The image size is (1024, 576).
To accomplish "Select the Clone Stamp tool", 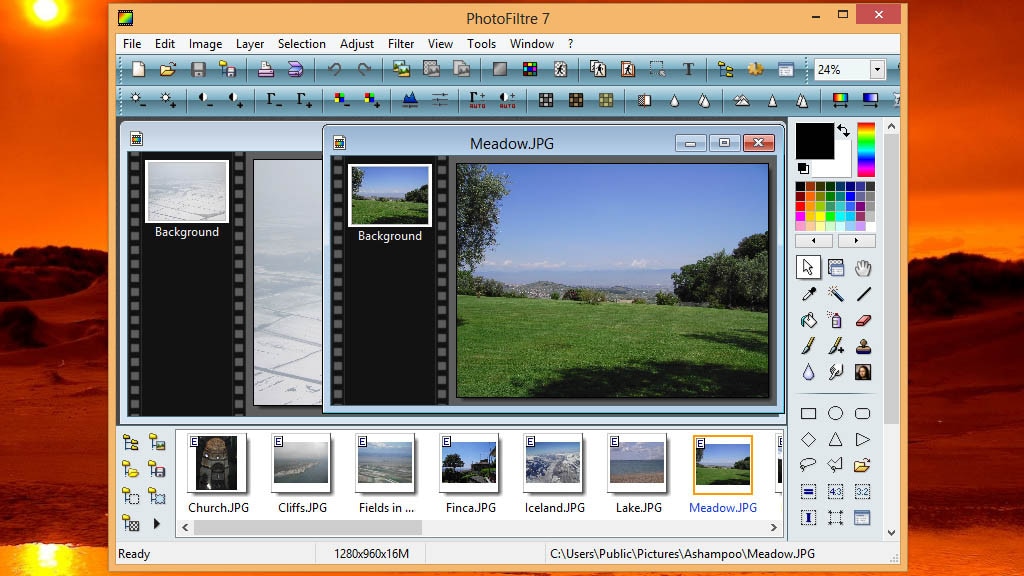I will point(863,346).
